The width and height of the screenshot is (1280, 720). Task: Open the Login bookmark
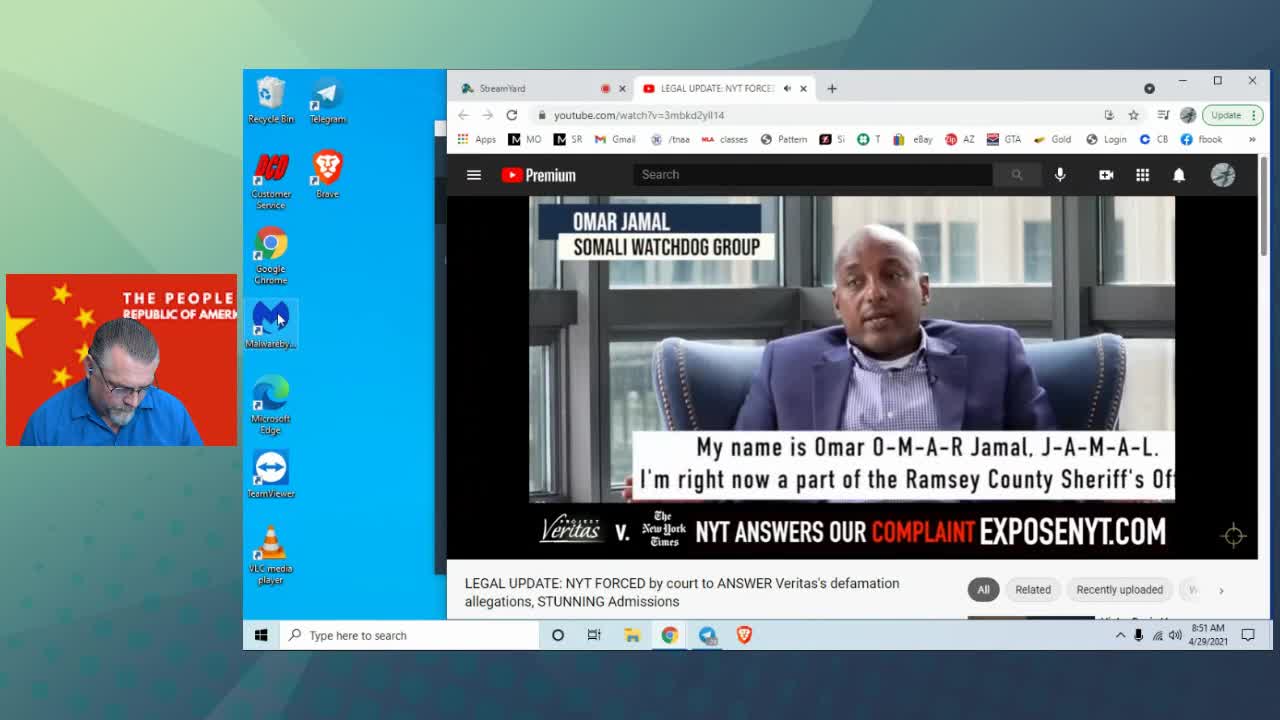click(x=1106, y=140)
